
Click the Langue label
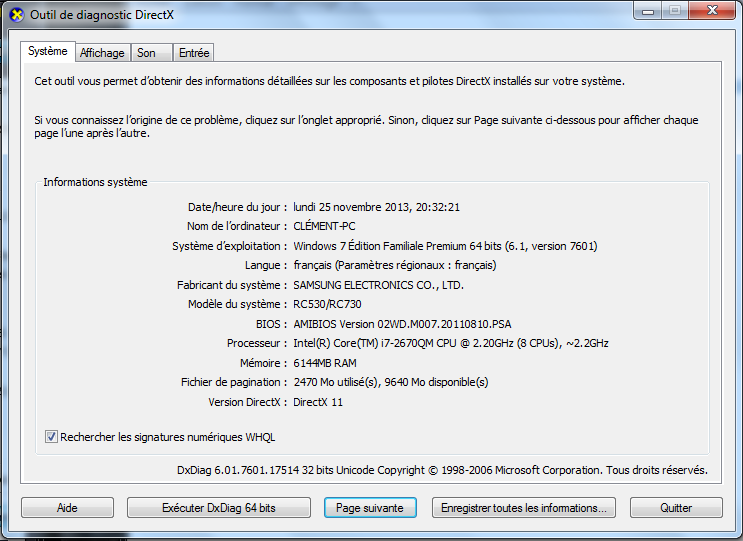[265, 265]
